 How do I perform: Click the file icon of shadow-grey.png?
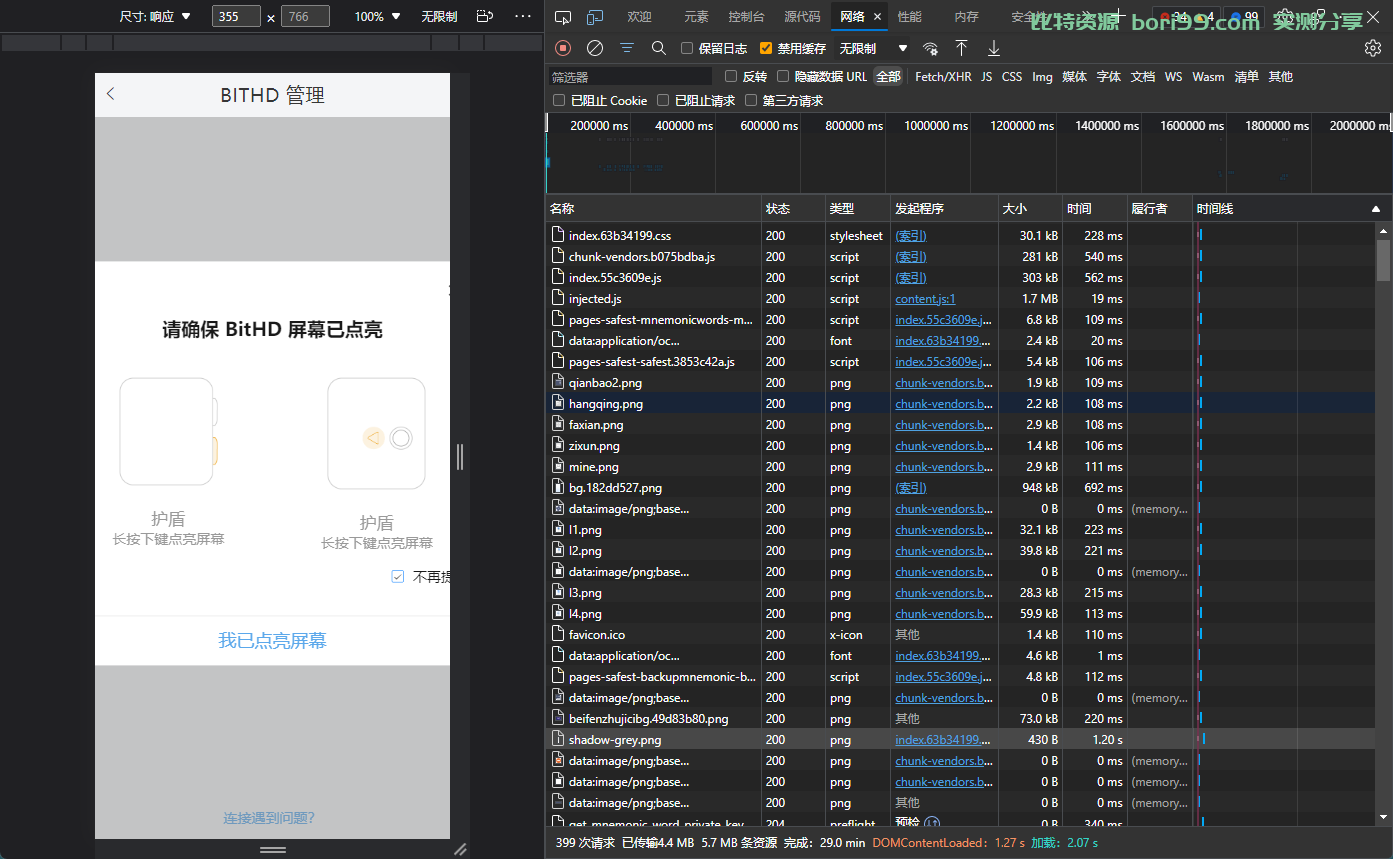point(558,740)
